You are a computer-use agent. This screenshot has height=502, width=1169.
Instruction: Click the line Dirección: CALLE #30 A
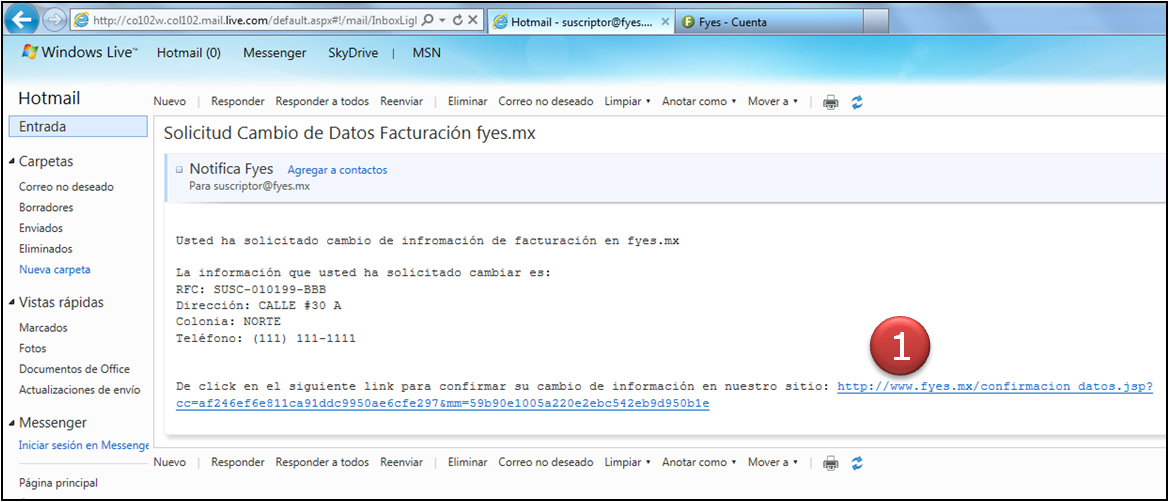[x=259, y=305]
